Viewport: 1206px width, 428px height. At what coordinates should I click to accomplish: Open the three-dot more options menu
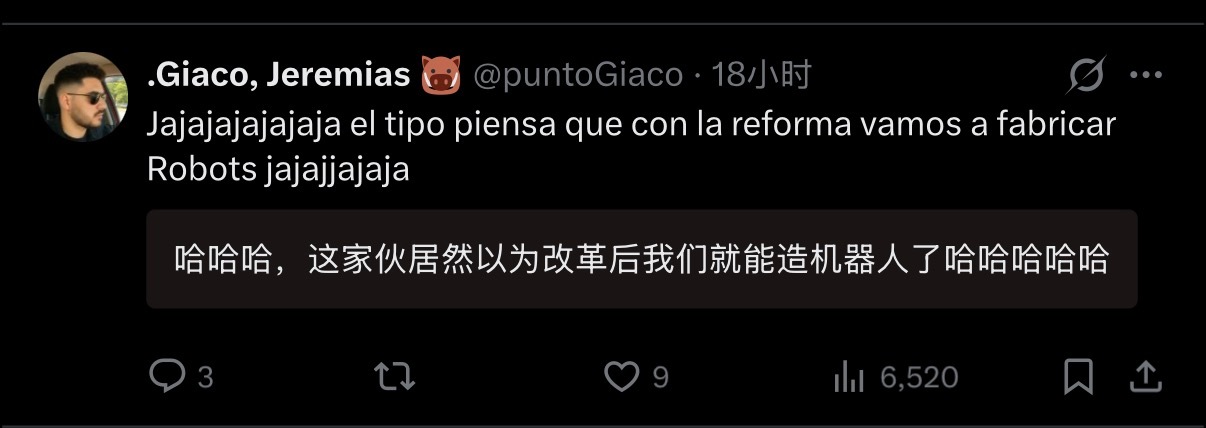point(1146,75)
